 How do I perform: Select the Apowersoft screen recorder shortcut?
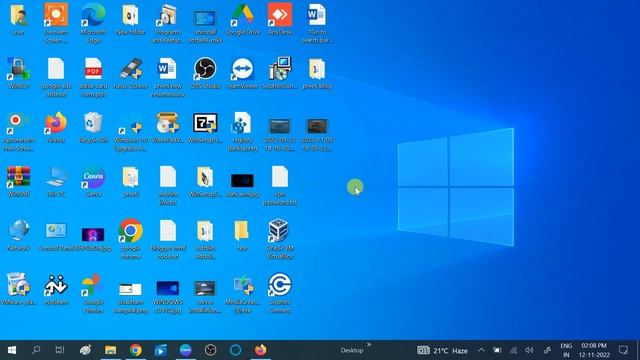(19, 131)
